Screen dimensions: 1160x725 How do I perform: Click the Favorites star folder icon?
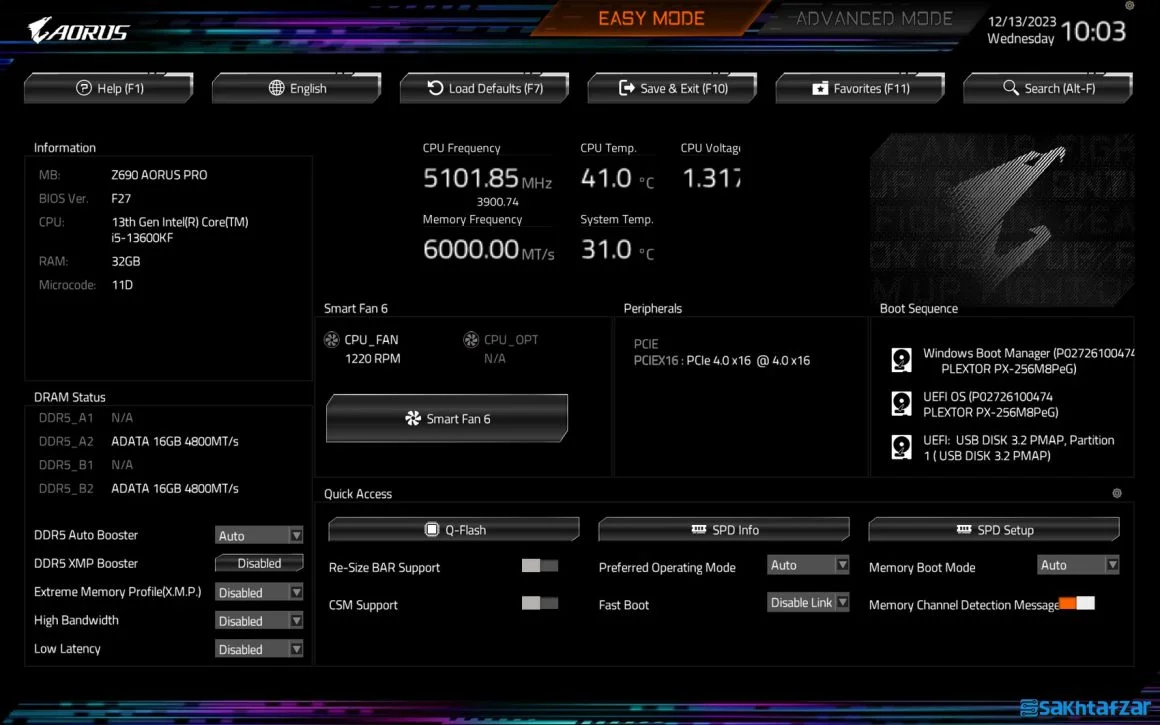tap(820, 89)
